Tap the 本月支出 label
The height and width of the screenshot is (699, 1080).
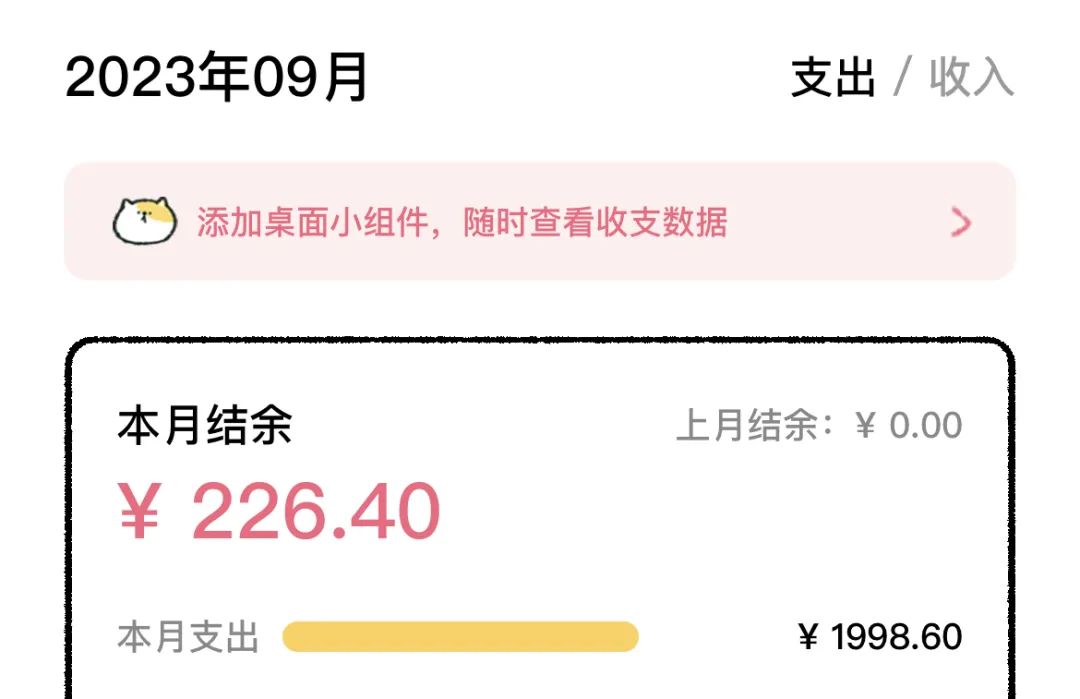(188, 636)
